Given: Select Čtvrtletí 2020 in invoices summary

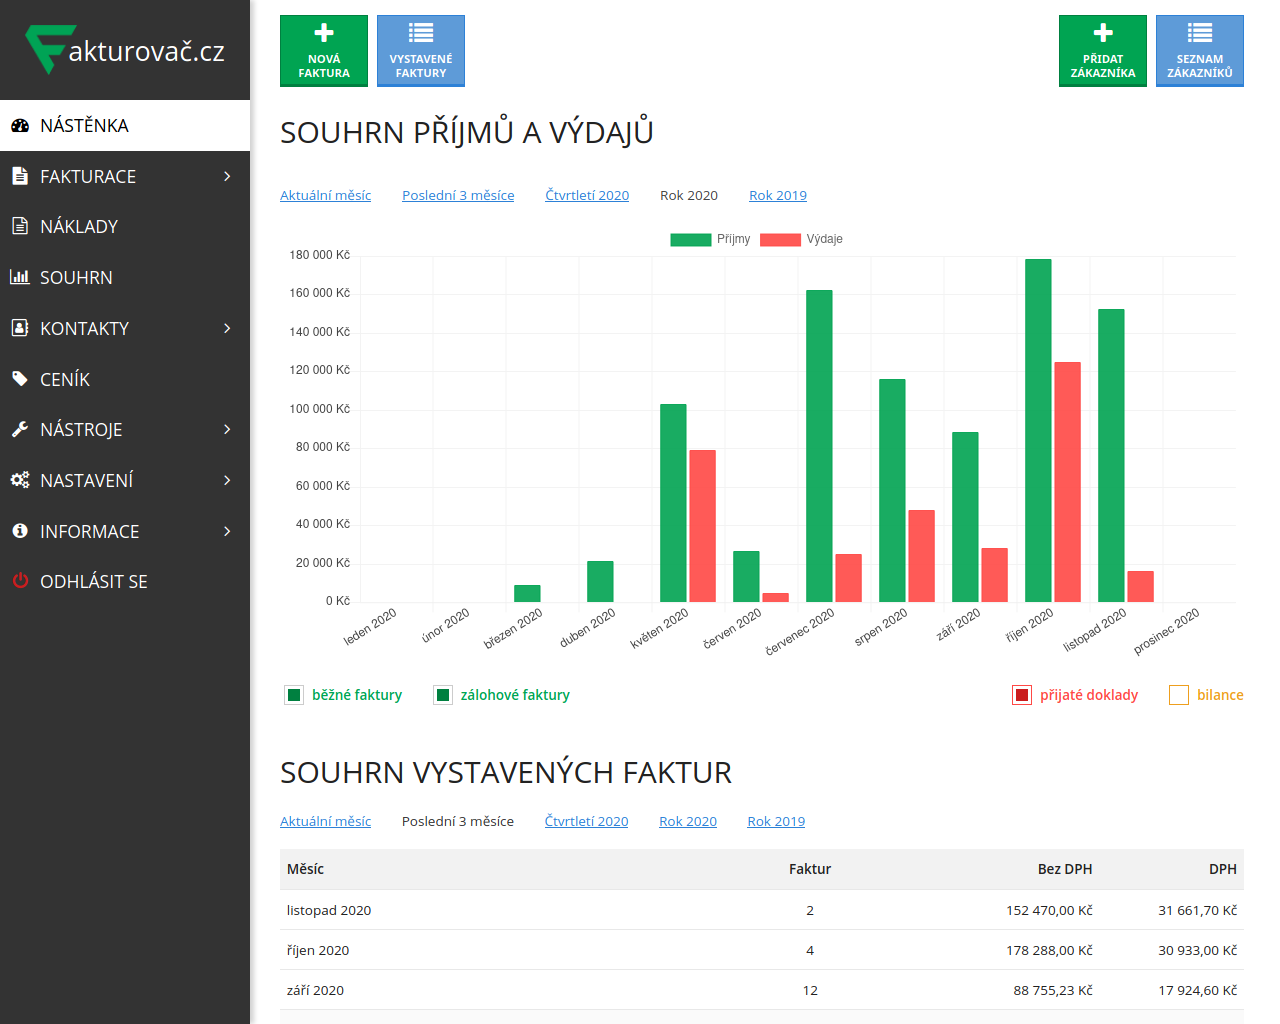Looking at the screenshot, I should (x=586, y=821).
